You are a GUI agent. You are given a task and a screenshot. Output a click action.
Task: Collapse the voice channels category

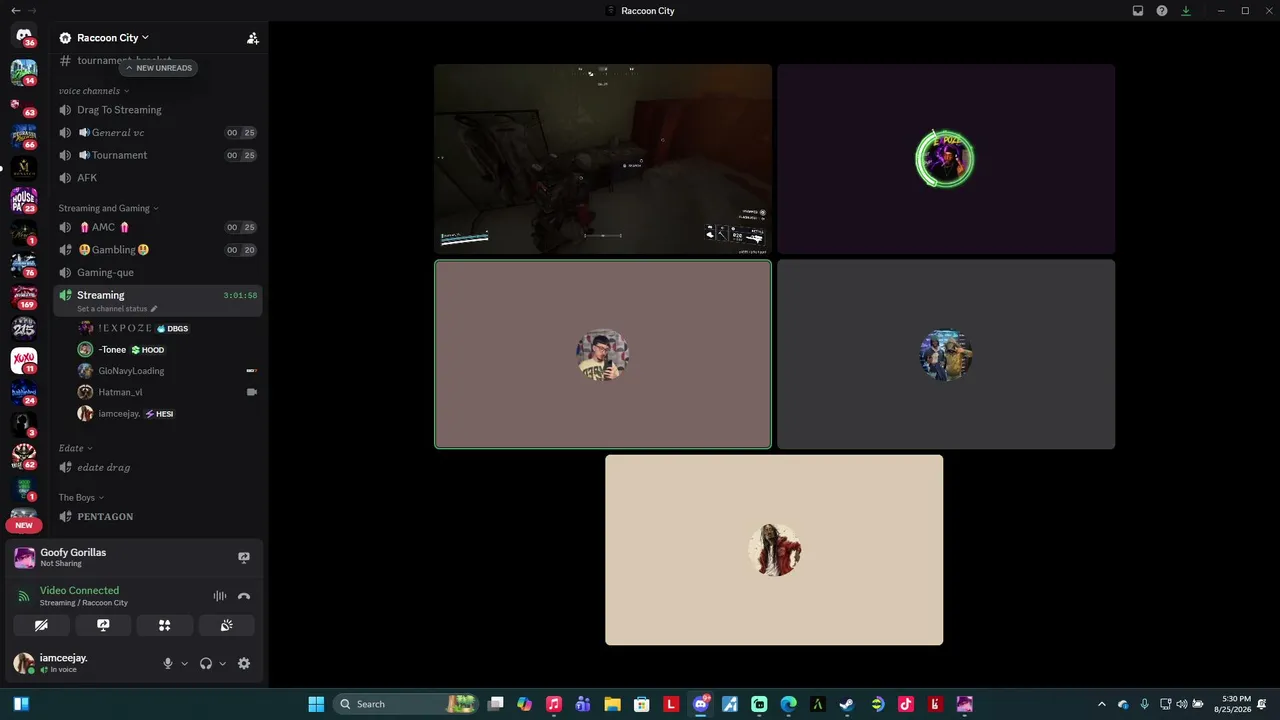[x=95, y=91]
